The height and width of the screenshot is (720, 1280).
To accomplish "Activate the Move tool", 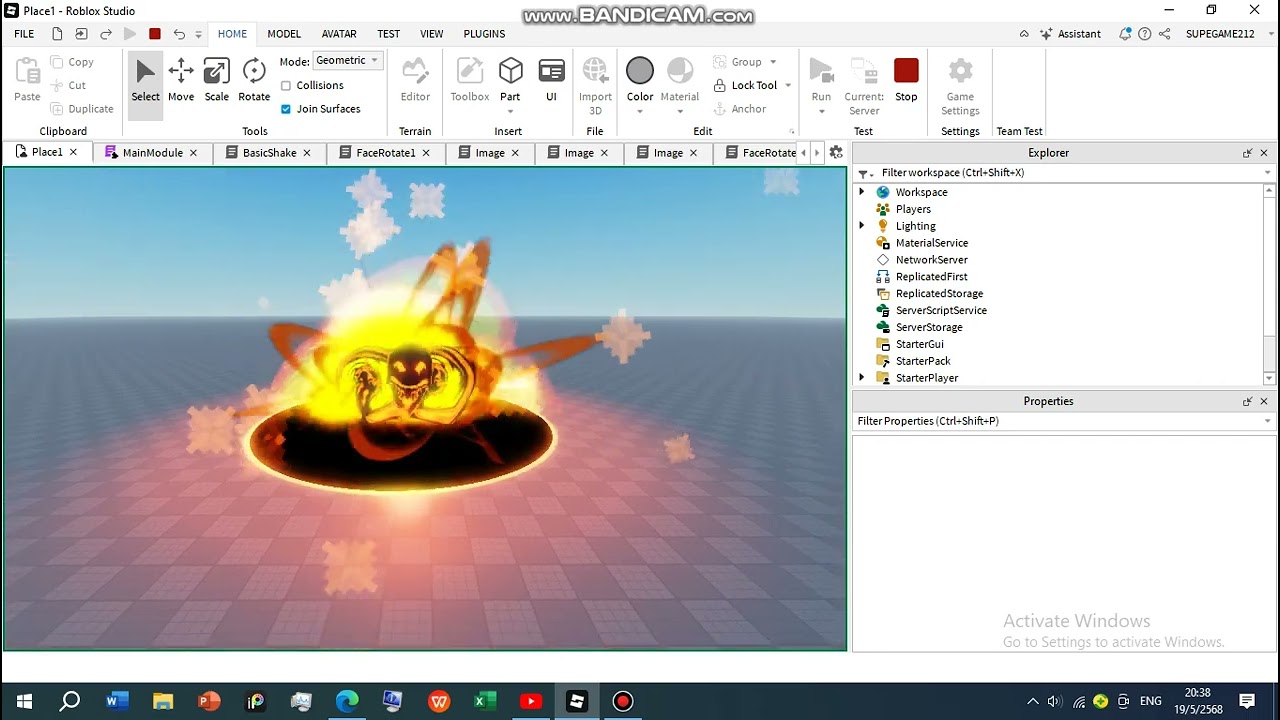I will coord(181,79).
